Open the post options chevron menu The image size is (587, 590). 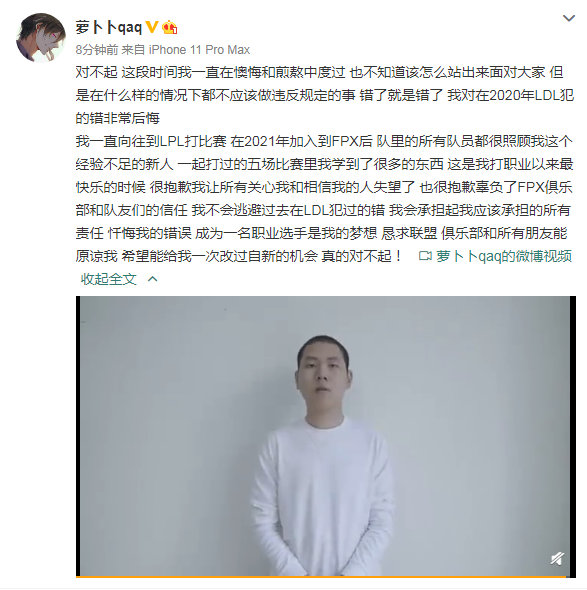(x=569, y=18)
